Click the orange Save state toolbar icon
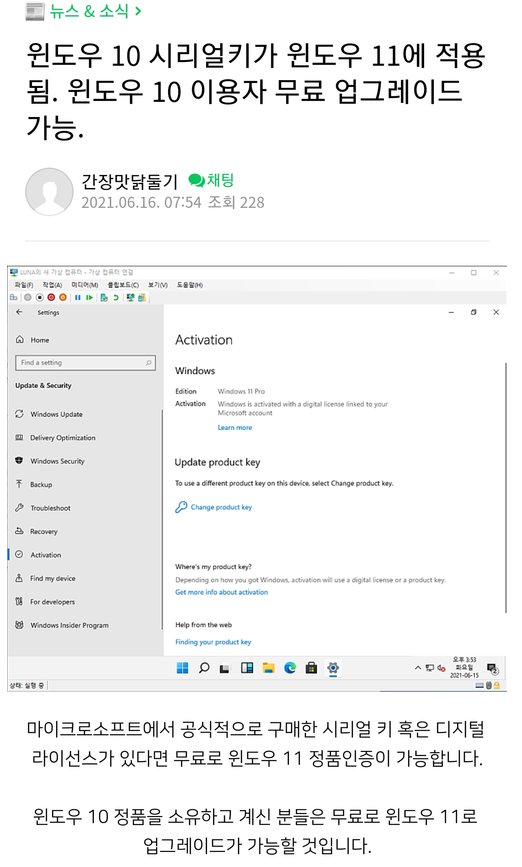 pos(62,297)
